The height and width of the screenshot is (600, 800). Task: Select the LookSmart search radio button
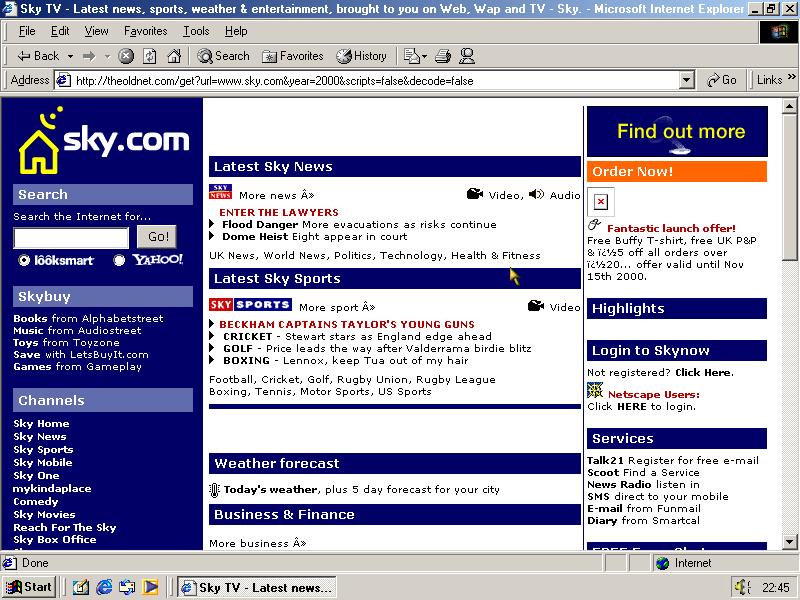click(24, 260)
